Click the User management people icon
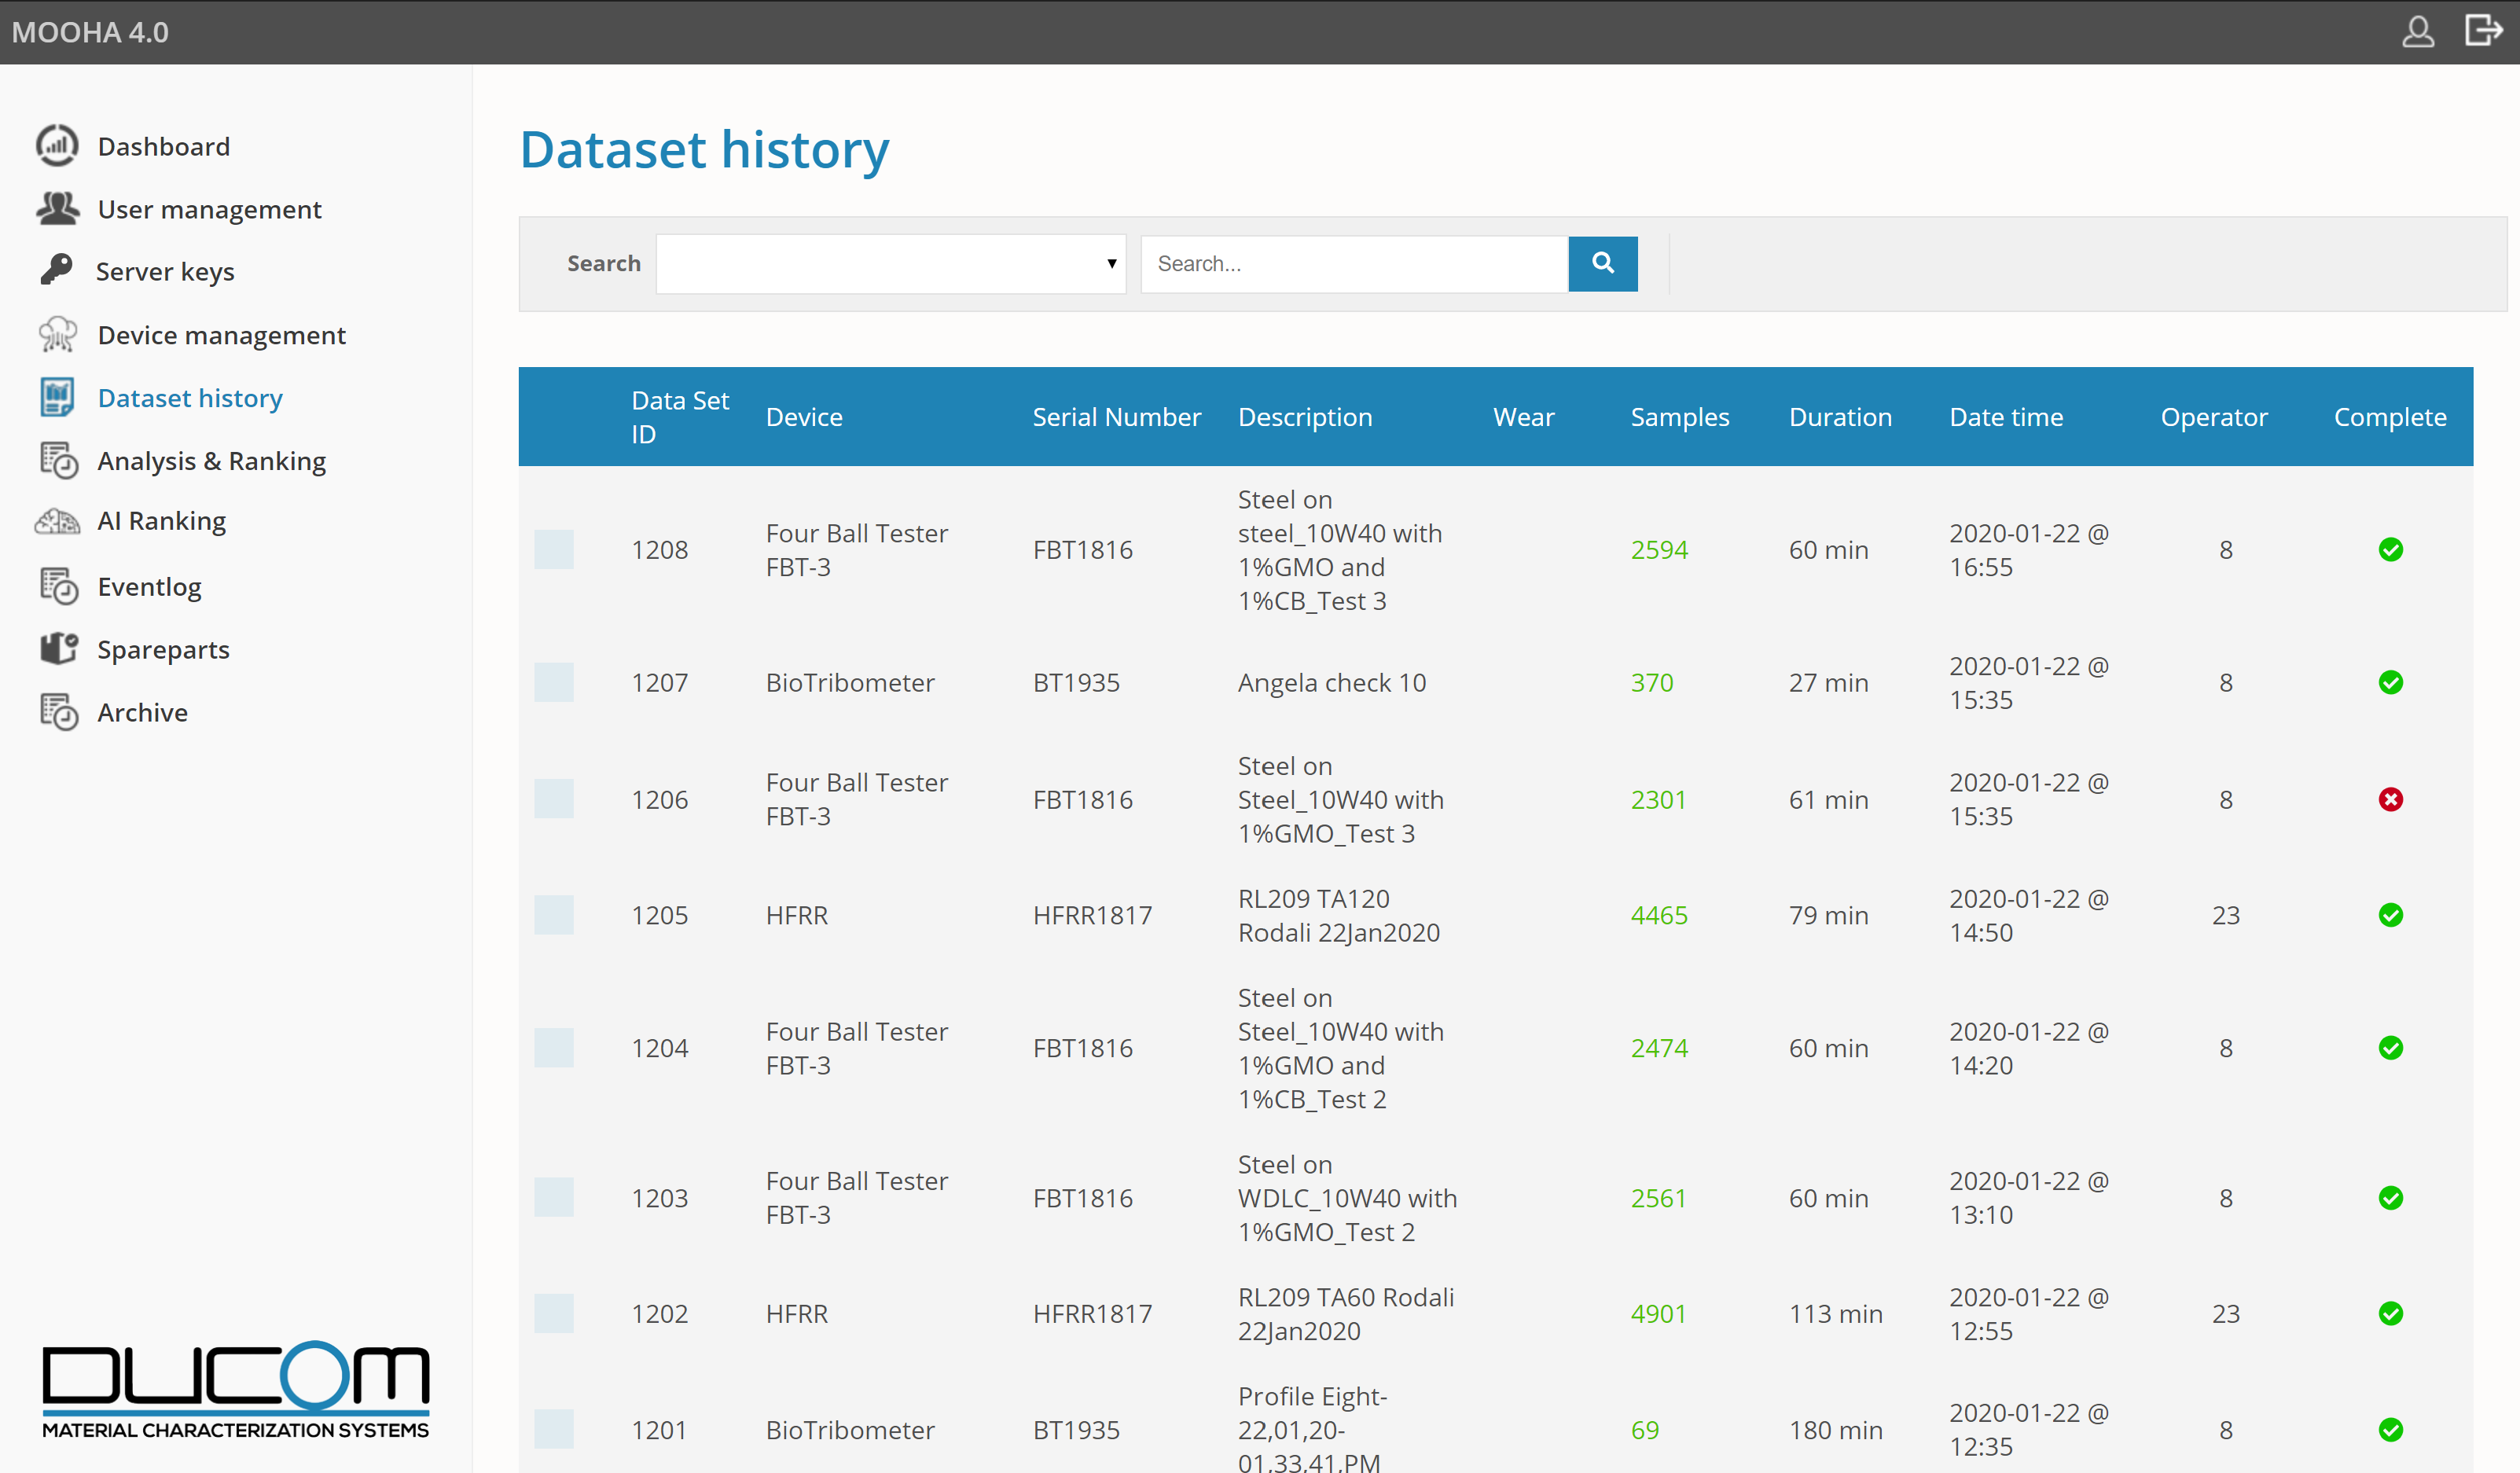This screenshot has width=2520, height=1473. point(57,208)
